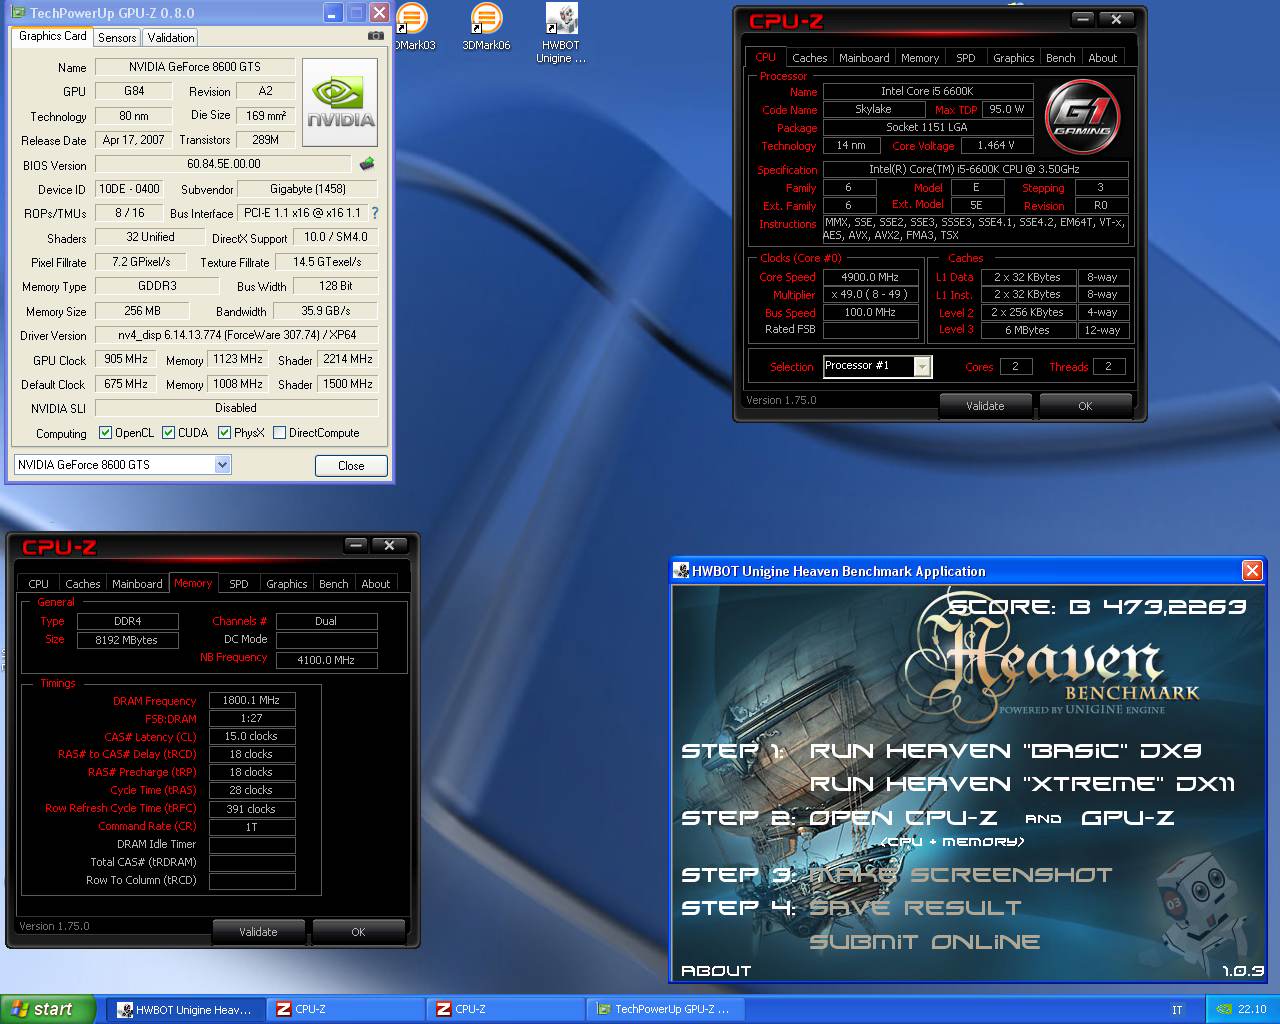Switch to the Validation tab in GPU-Z
Screen dimensions: 1280x1024
point(171,37)
